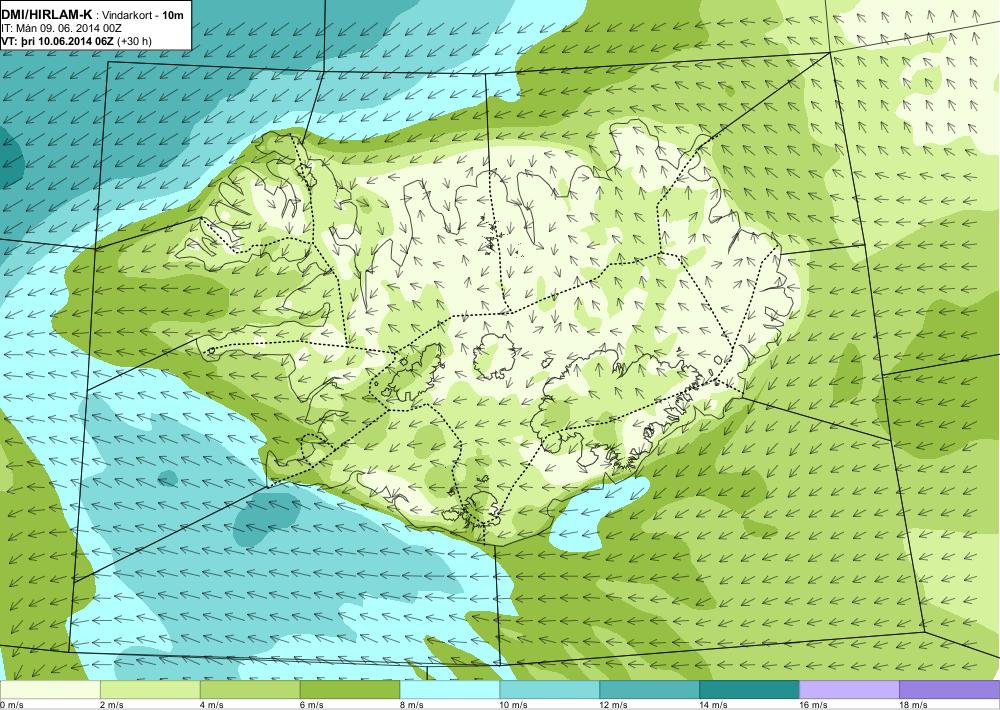Click the '10 m/s' legend label
The height and width of the screenshot is (710, 1000).
513,705
